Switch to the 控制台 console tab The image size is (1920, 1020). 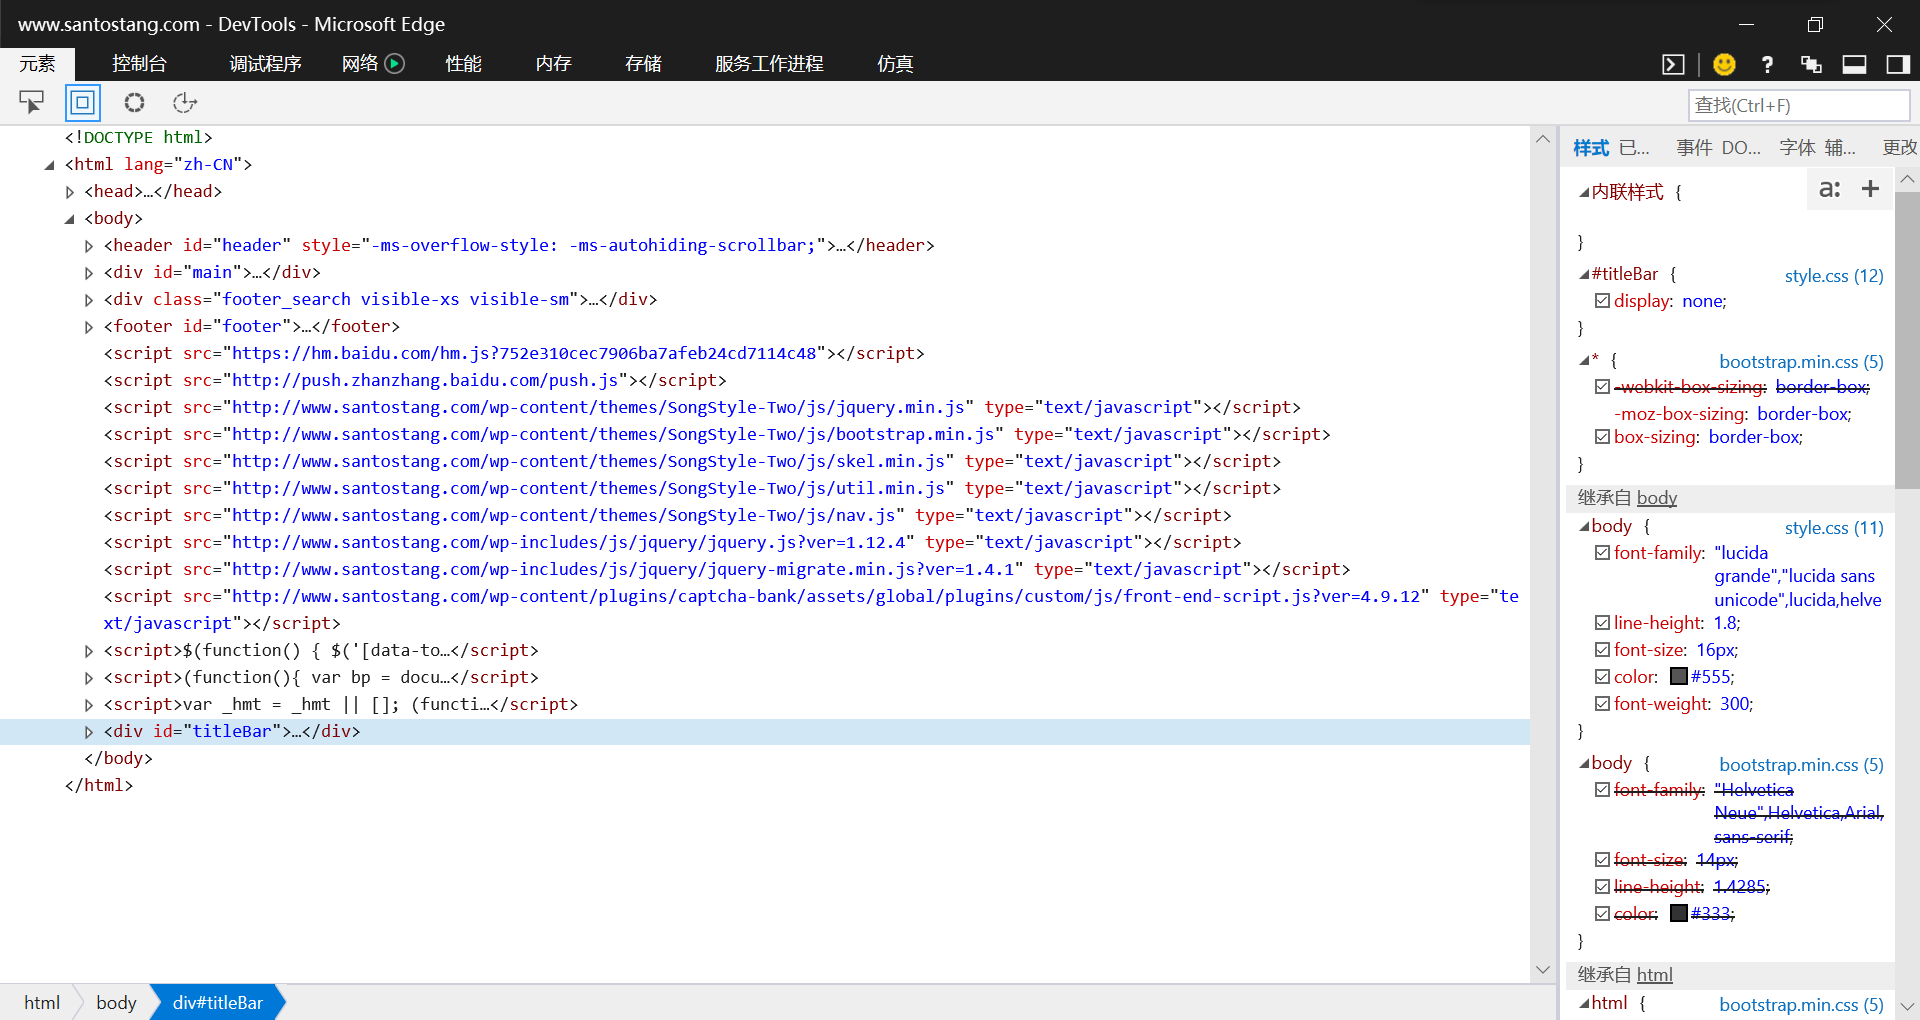pyautogui.click(x=139, y=63)
